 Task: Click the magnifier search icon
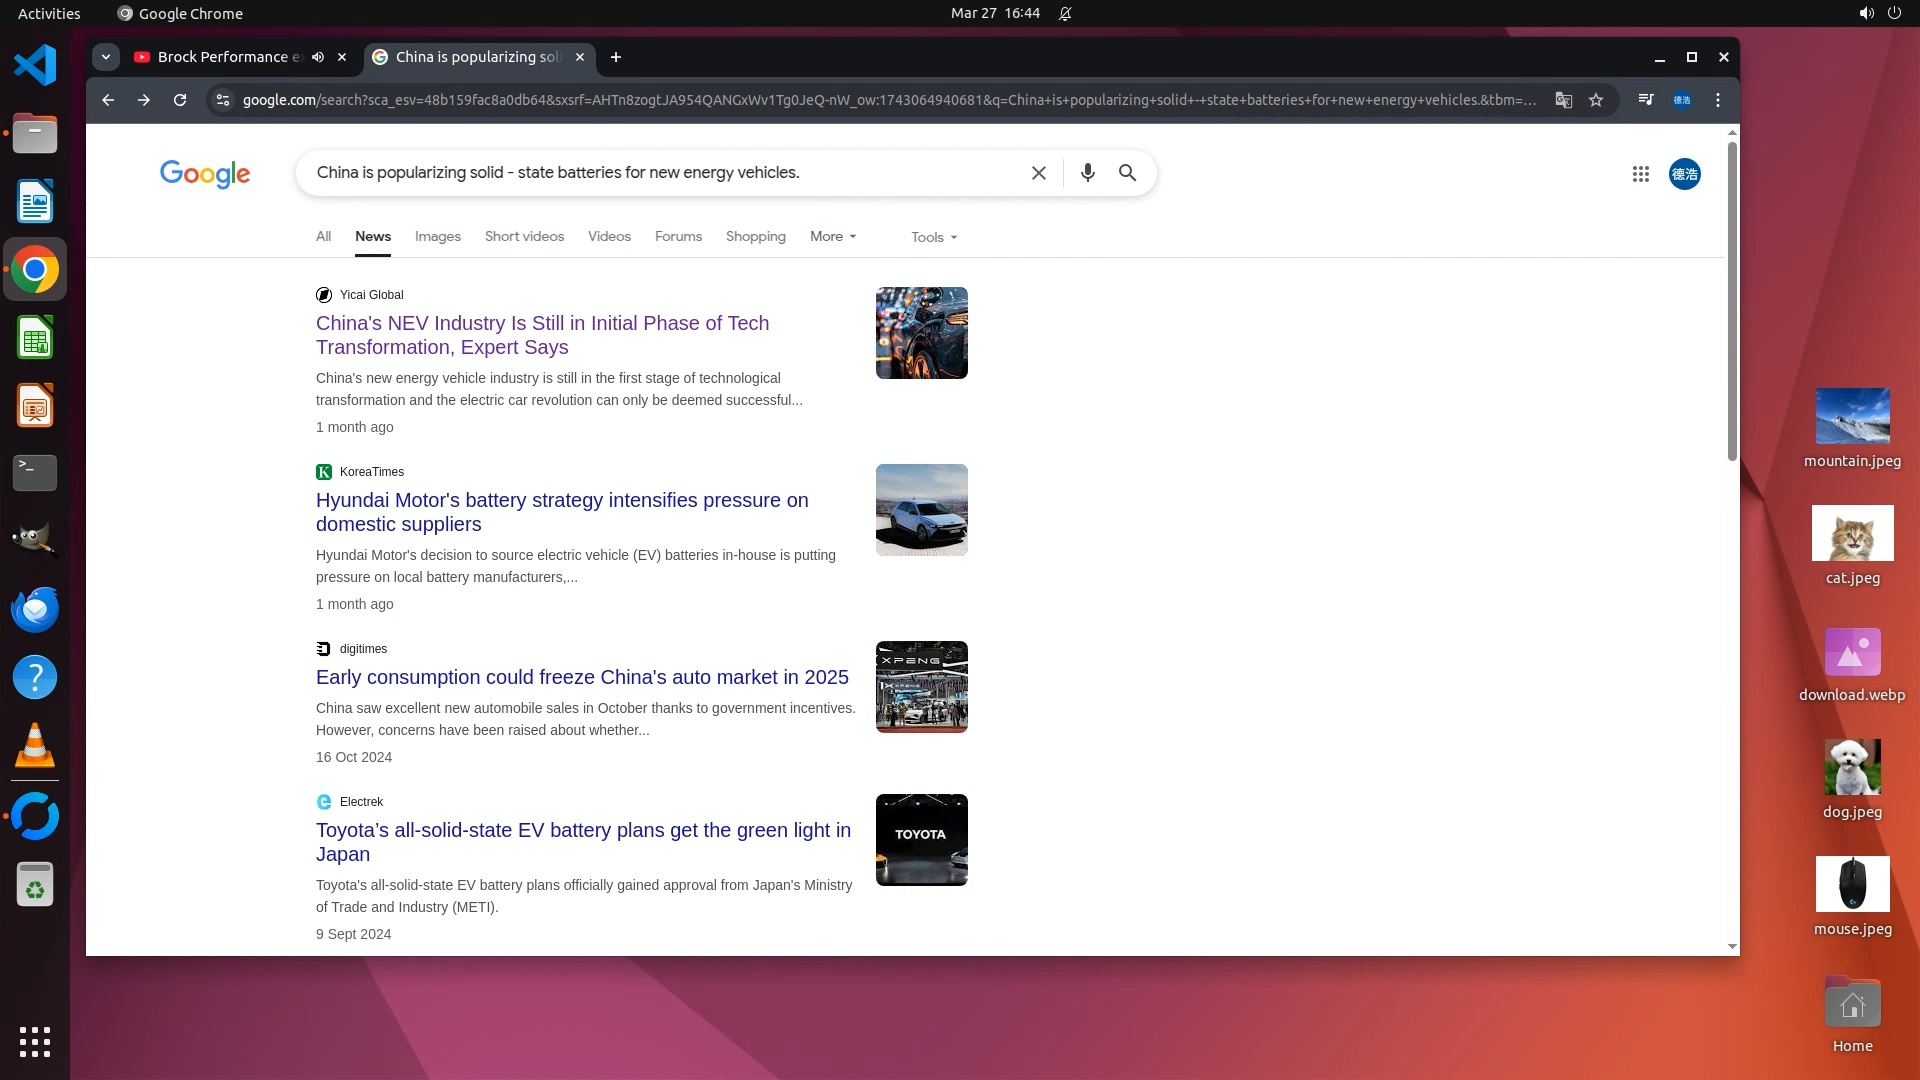(1127, 173)
